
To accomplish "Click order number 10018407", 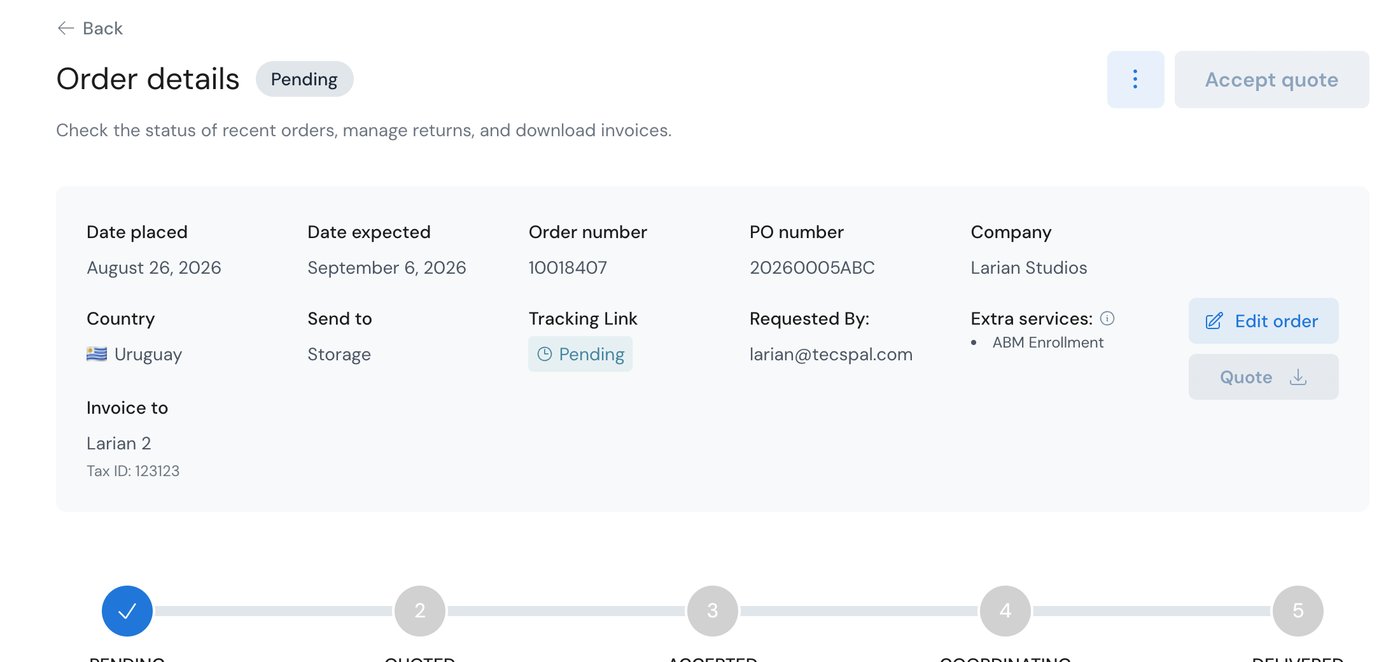I will point(568,268).
